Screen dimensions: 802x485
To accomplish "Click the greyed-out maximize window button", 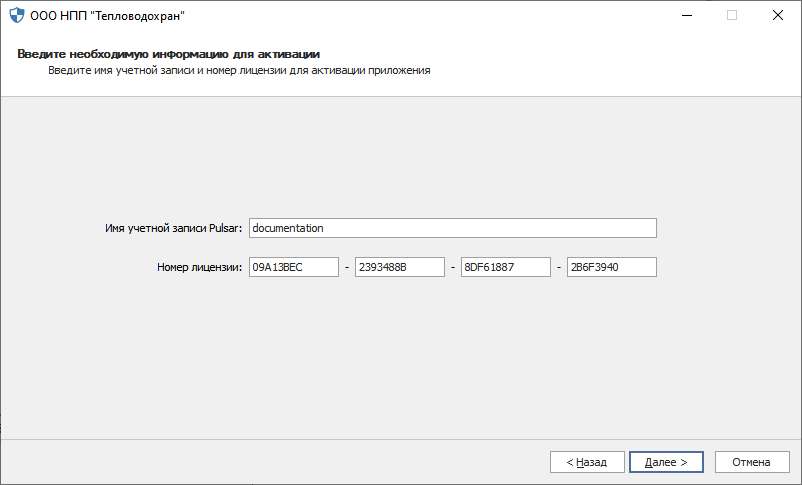I will [732, 15].
